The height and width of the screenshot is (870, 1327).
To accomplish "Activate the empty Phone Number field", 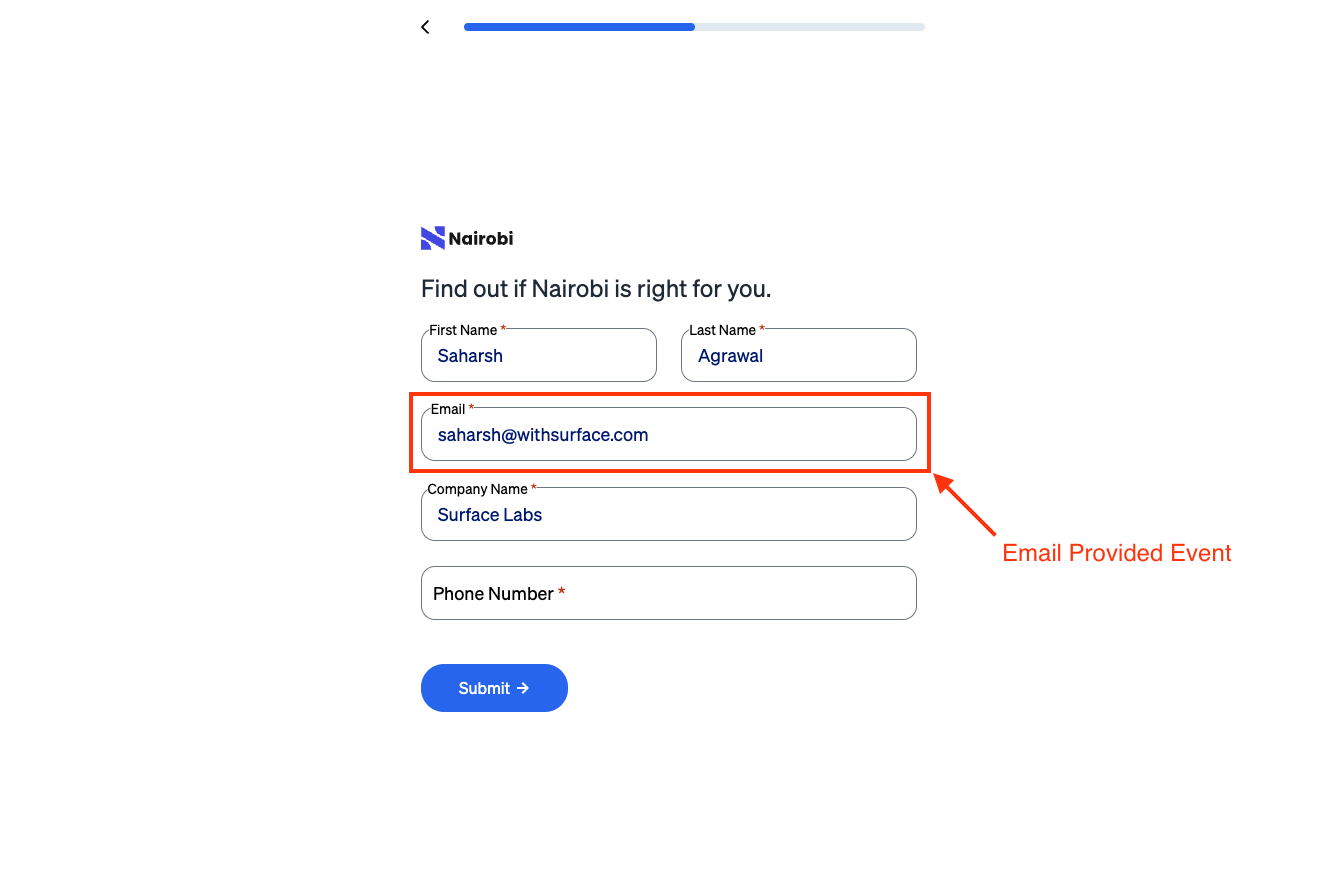I will point(669,593).
